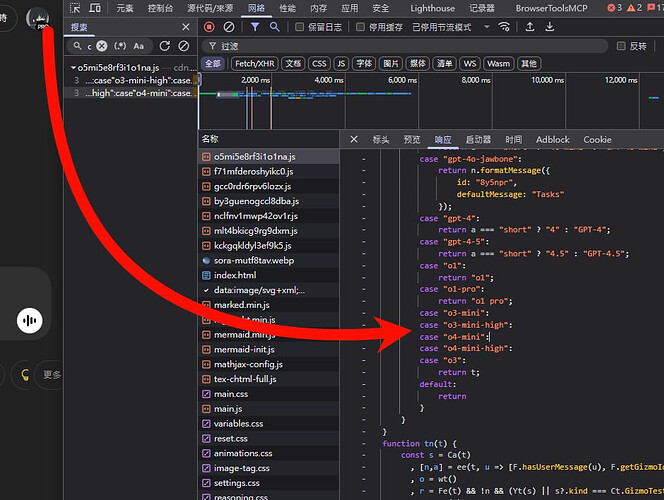This screenshot has width=664, height=500.
Task: Click the Name column header
Action: [268, 139]
